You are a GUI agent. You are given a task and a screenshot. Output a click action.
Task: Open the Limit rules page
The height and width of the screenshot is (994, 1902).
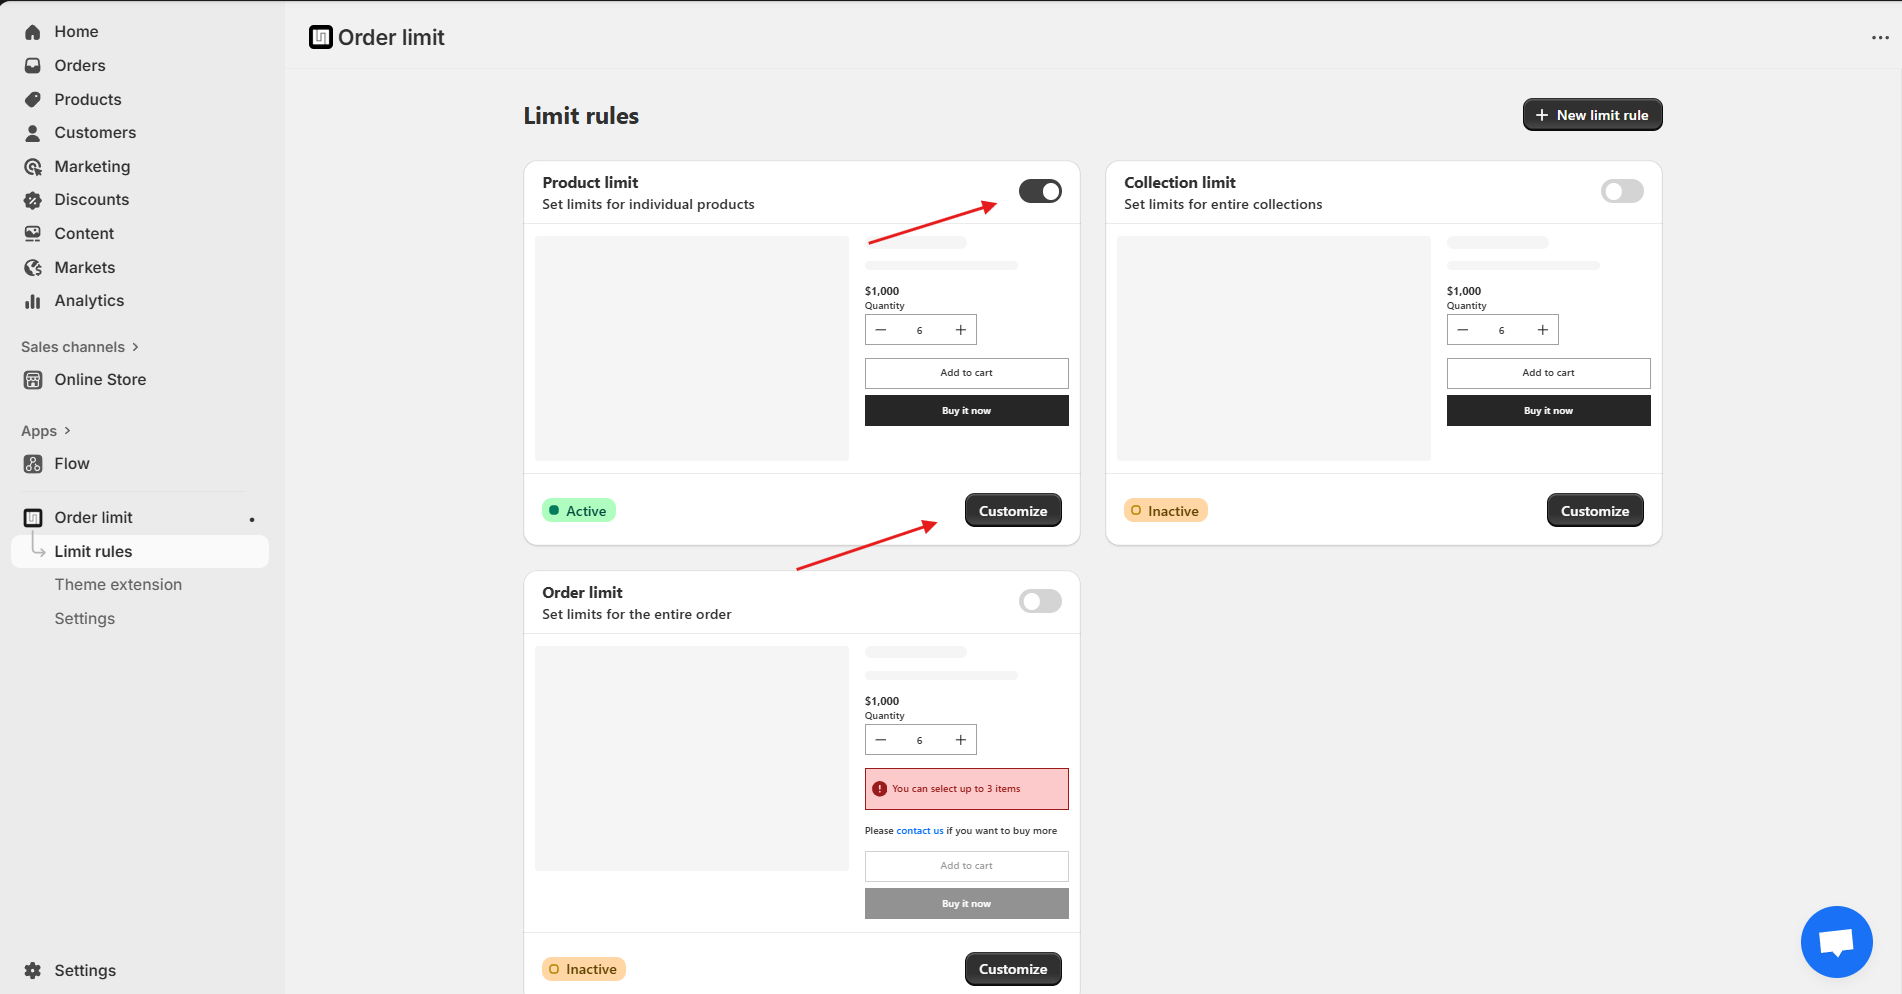(x=93, y=551)
